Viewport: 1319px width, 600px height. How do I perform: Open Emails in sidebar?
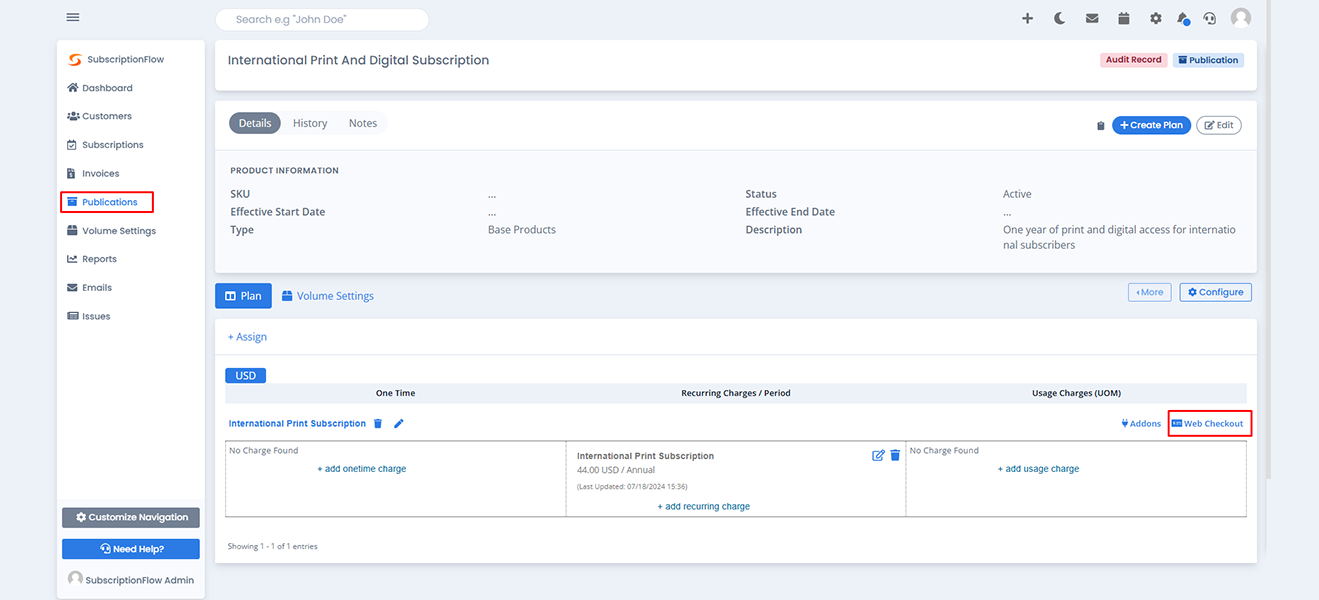click(x=89, y=288)
